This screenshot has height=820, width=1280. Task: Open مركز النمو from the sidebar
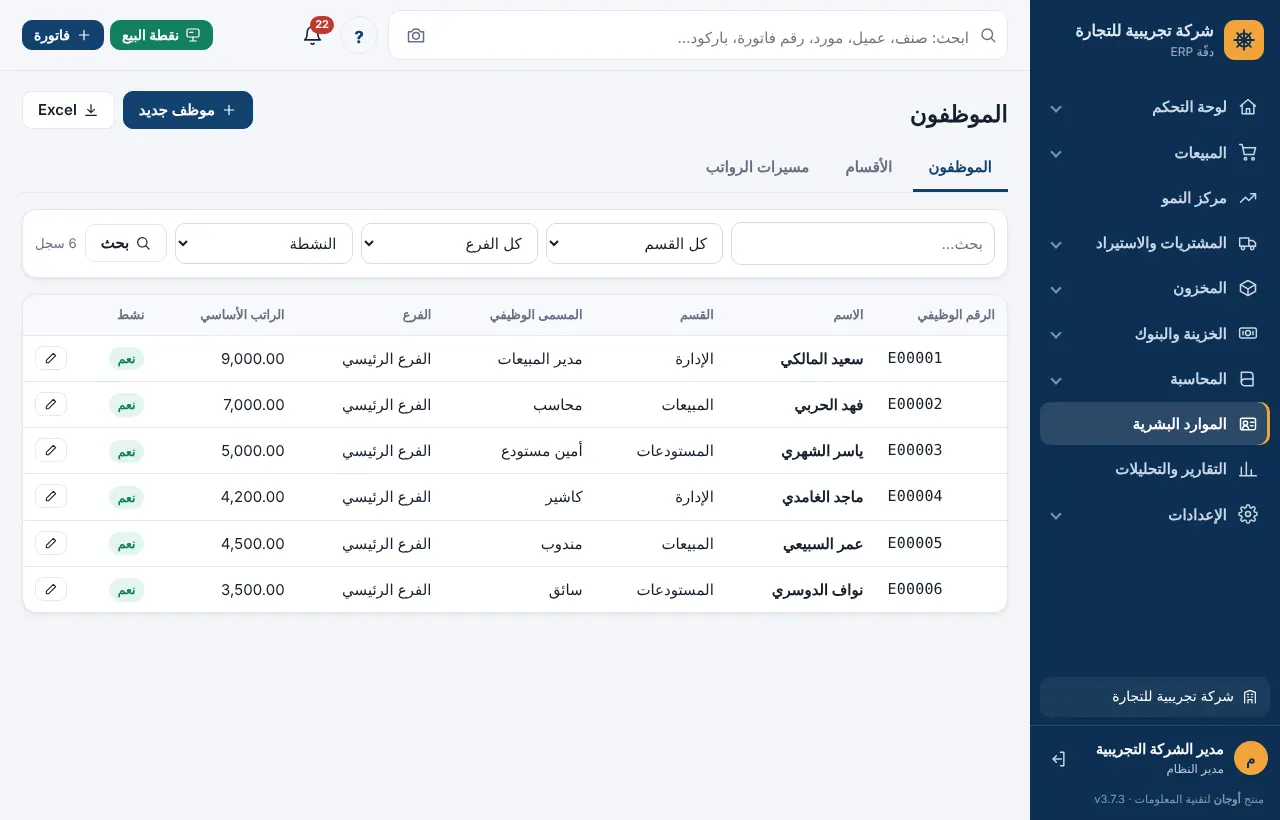point(1155,198)
